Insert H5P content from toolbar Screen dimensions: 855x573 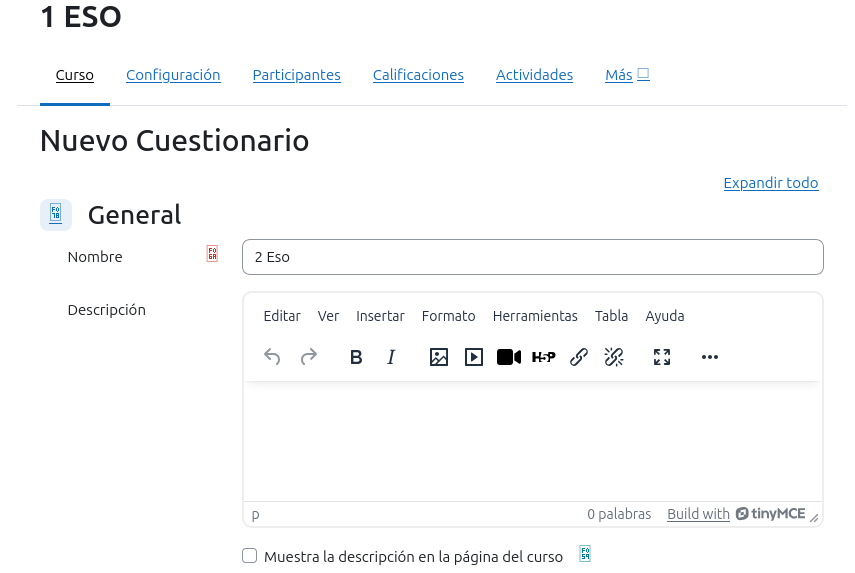pyautogui.click(x=543, y=357)
